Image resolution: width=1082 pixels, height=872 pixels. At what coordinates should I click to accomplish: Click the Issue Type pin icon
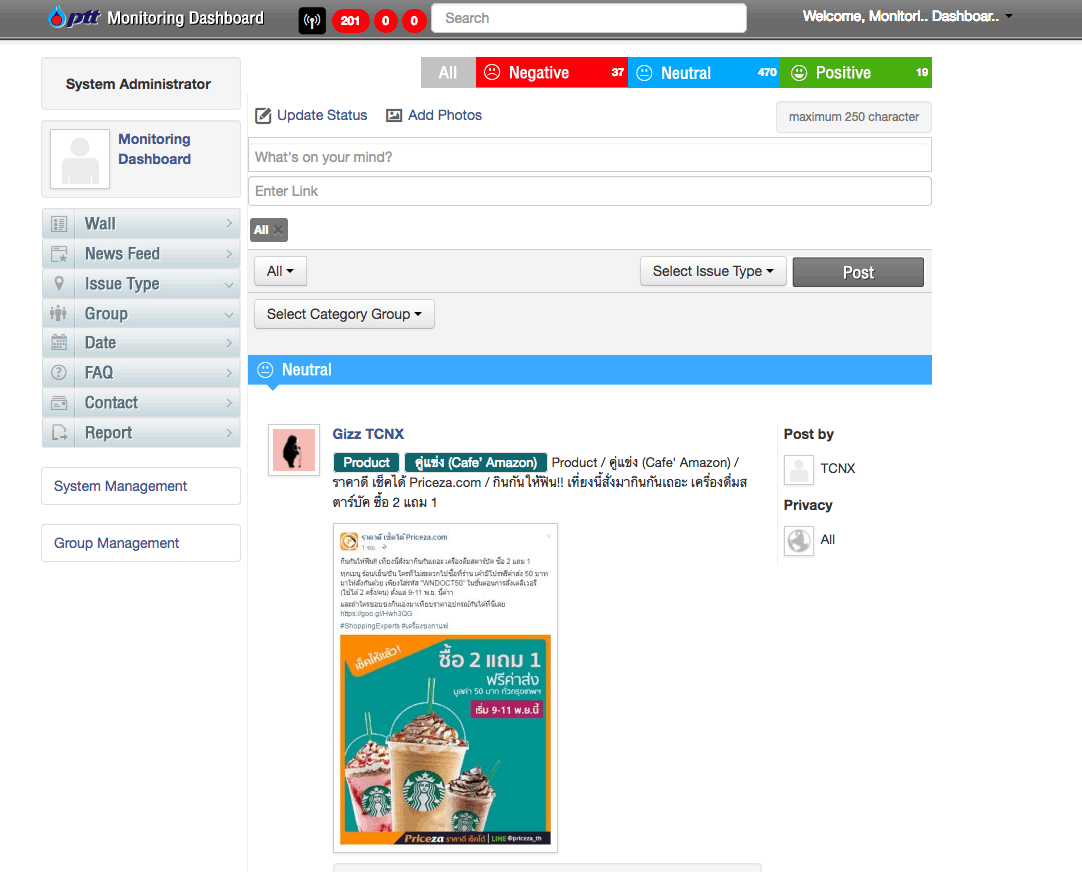coord(59,284)
